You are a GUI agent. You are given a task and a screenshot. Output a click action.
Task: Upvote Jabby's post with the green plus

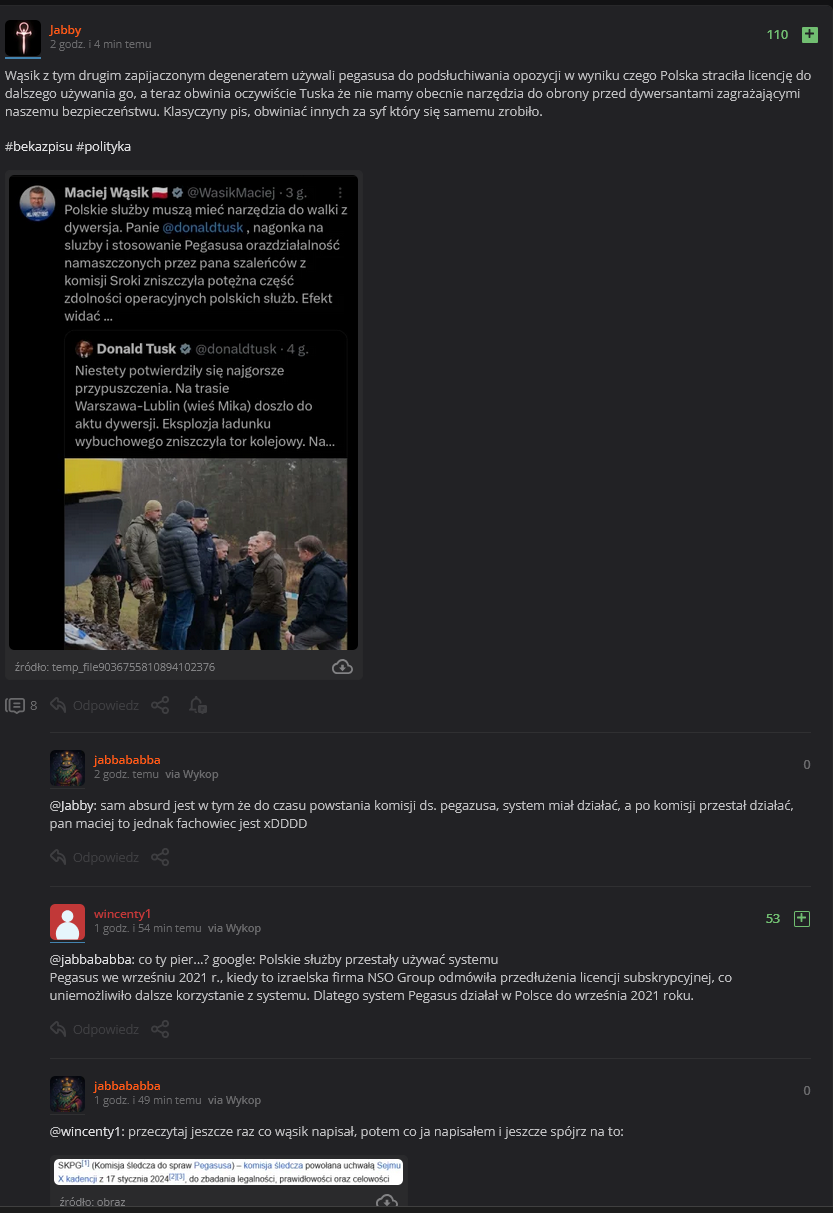tap(809, 34)
